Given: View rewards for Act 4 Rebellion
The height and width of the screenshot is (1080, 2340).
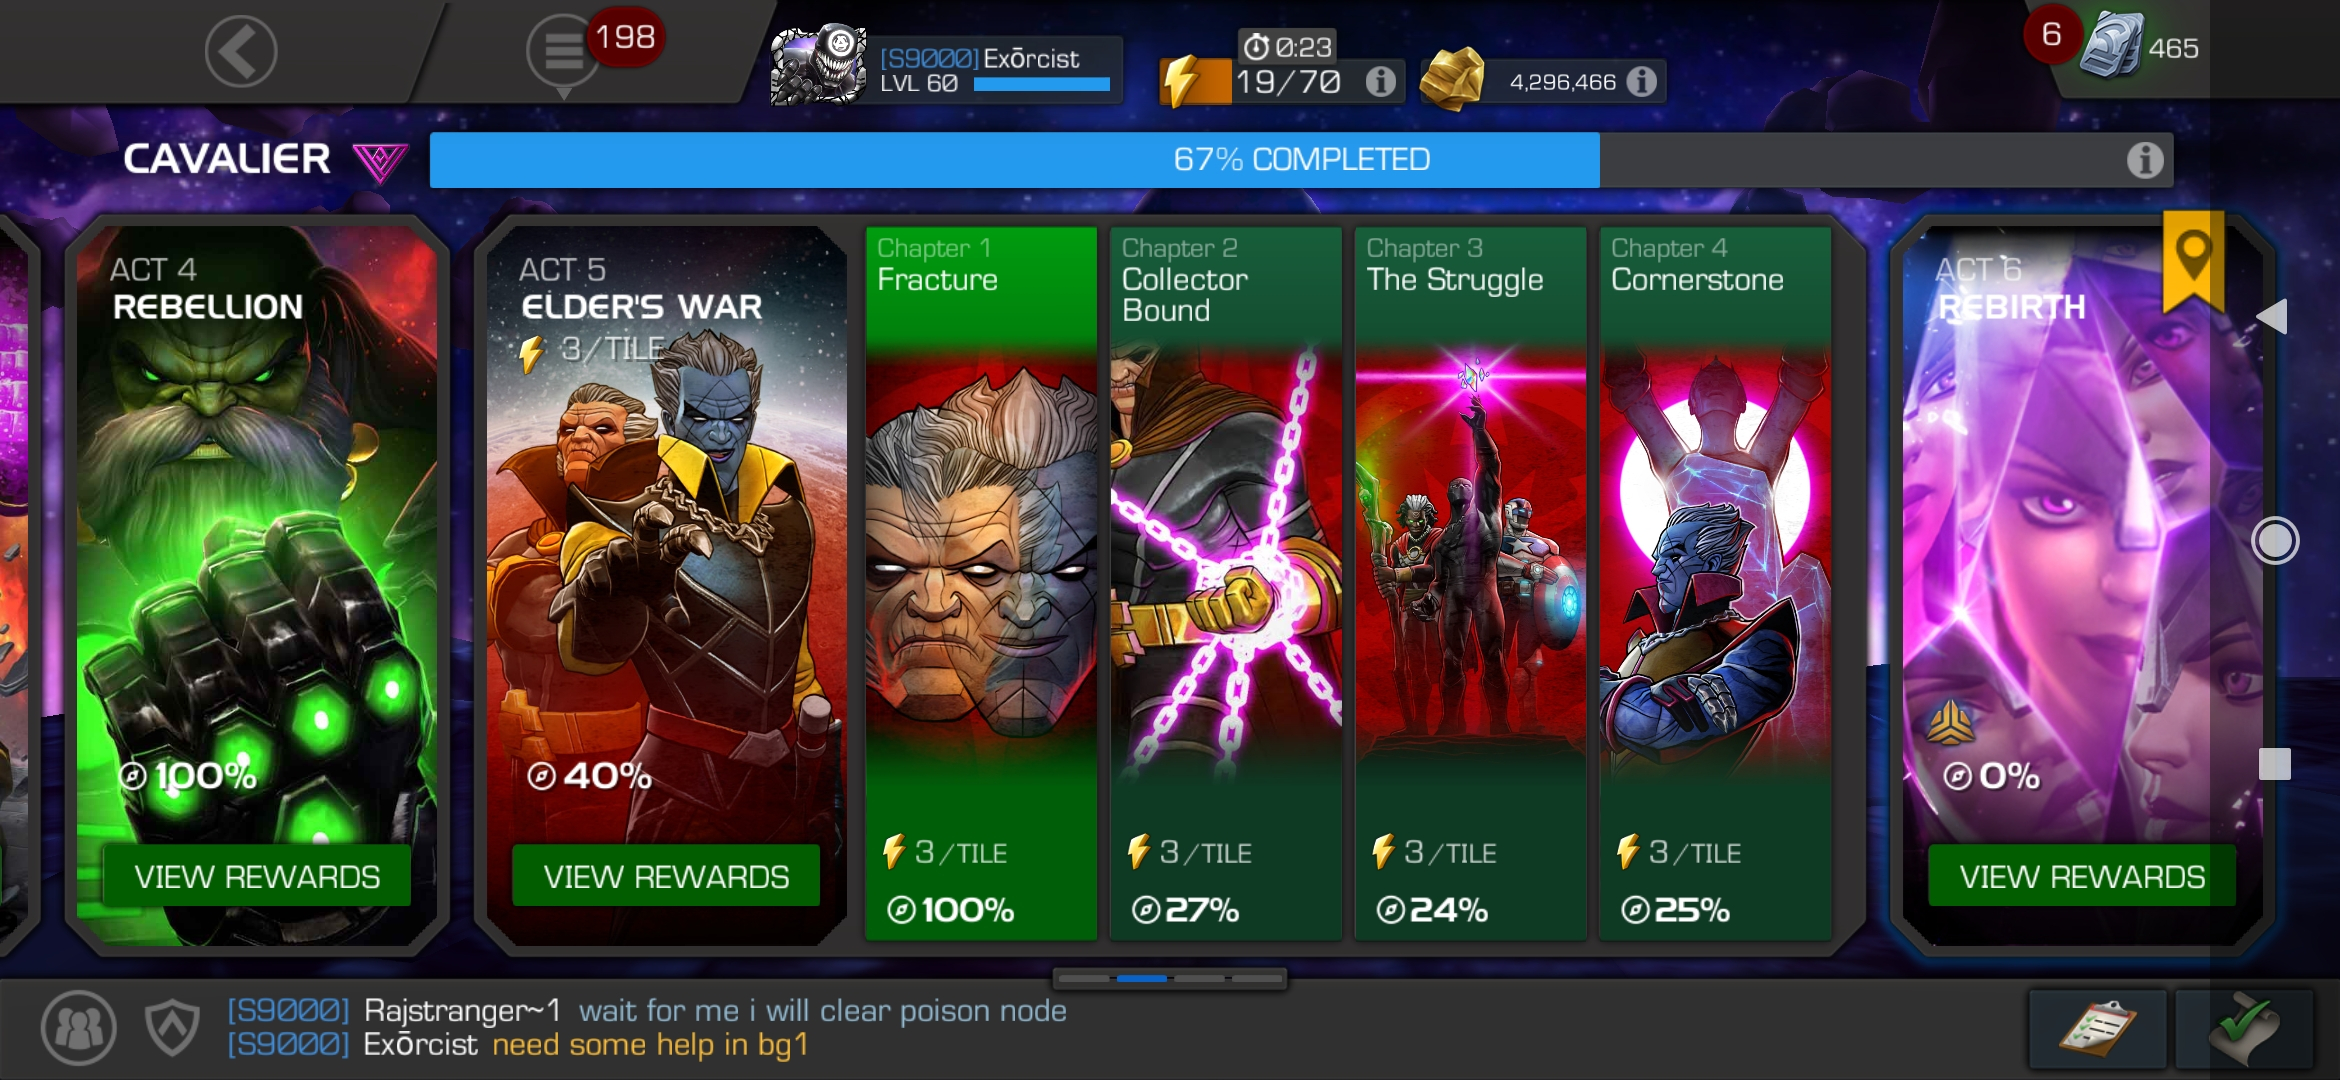Looking at the screenshot, I should click(257, 876).
